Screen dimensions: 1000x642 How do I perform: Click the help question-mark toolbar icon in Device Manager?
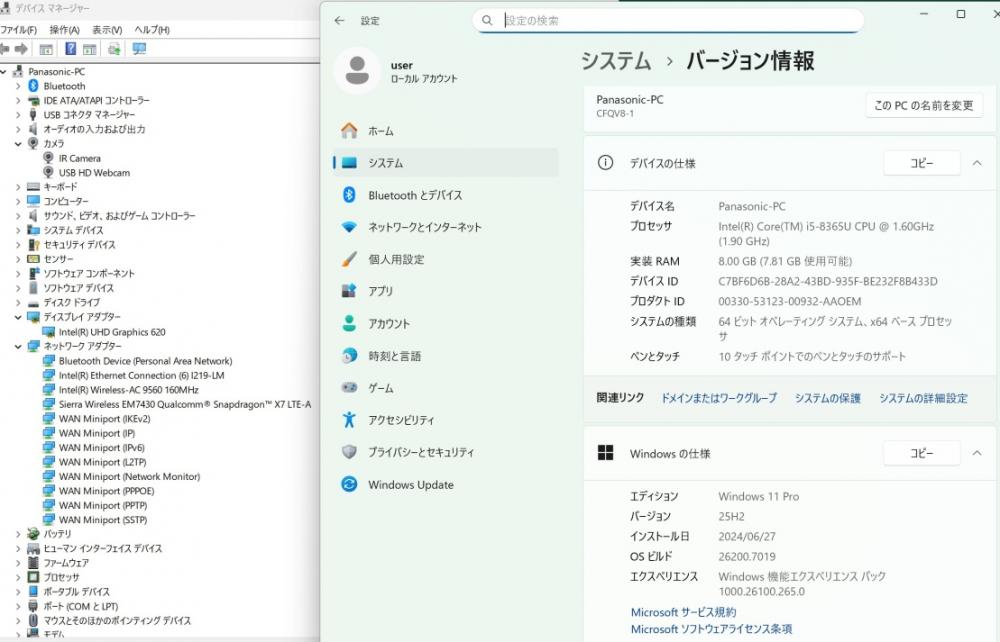click(x=71, y=49)
